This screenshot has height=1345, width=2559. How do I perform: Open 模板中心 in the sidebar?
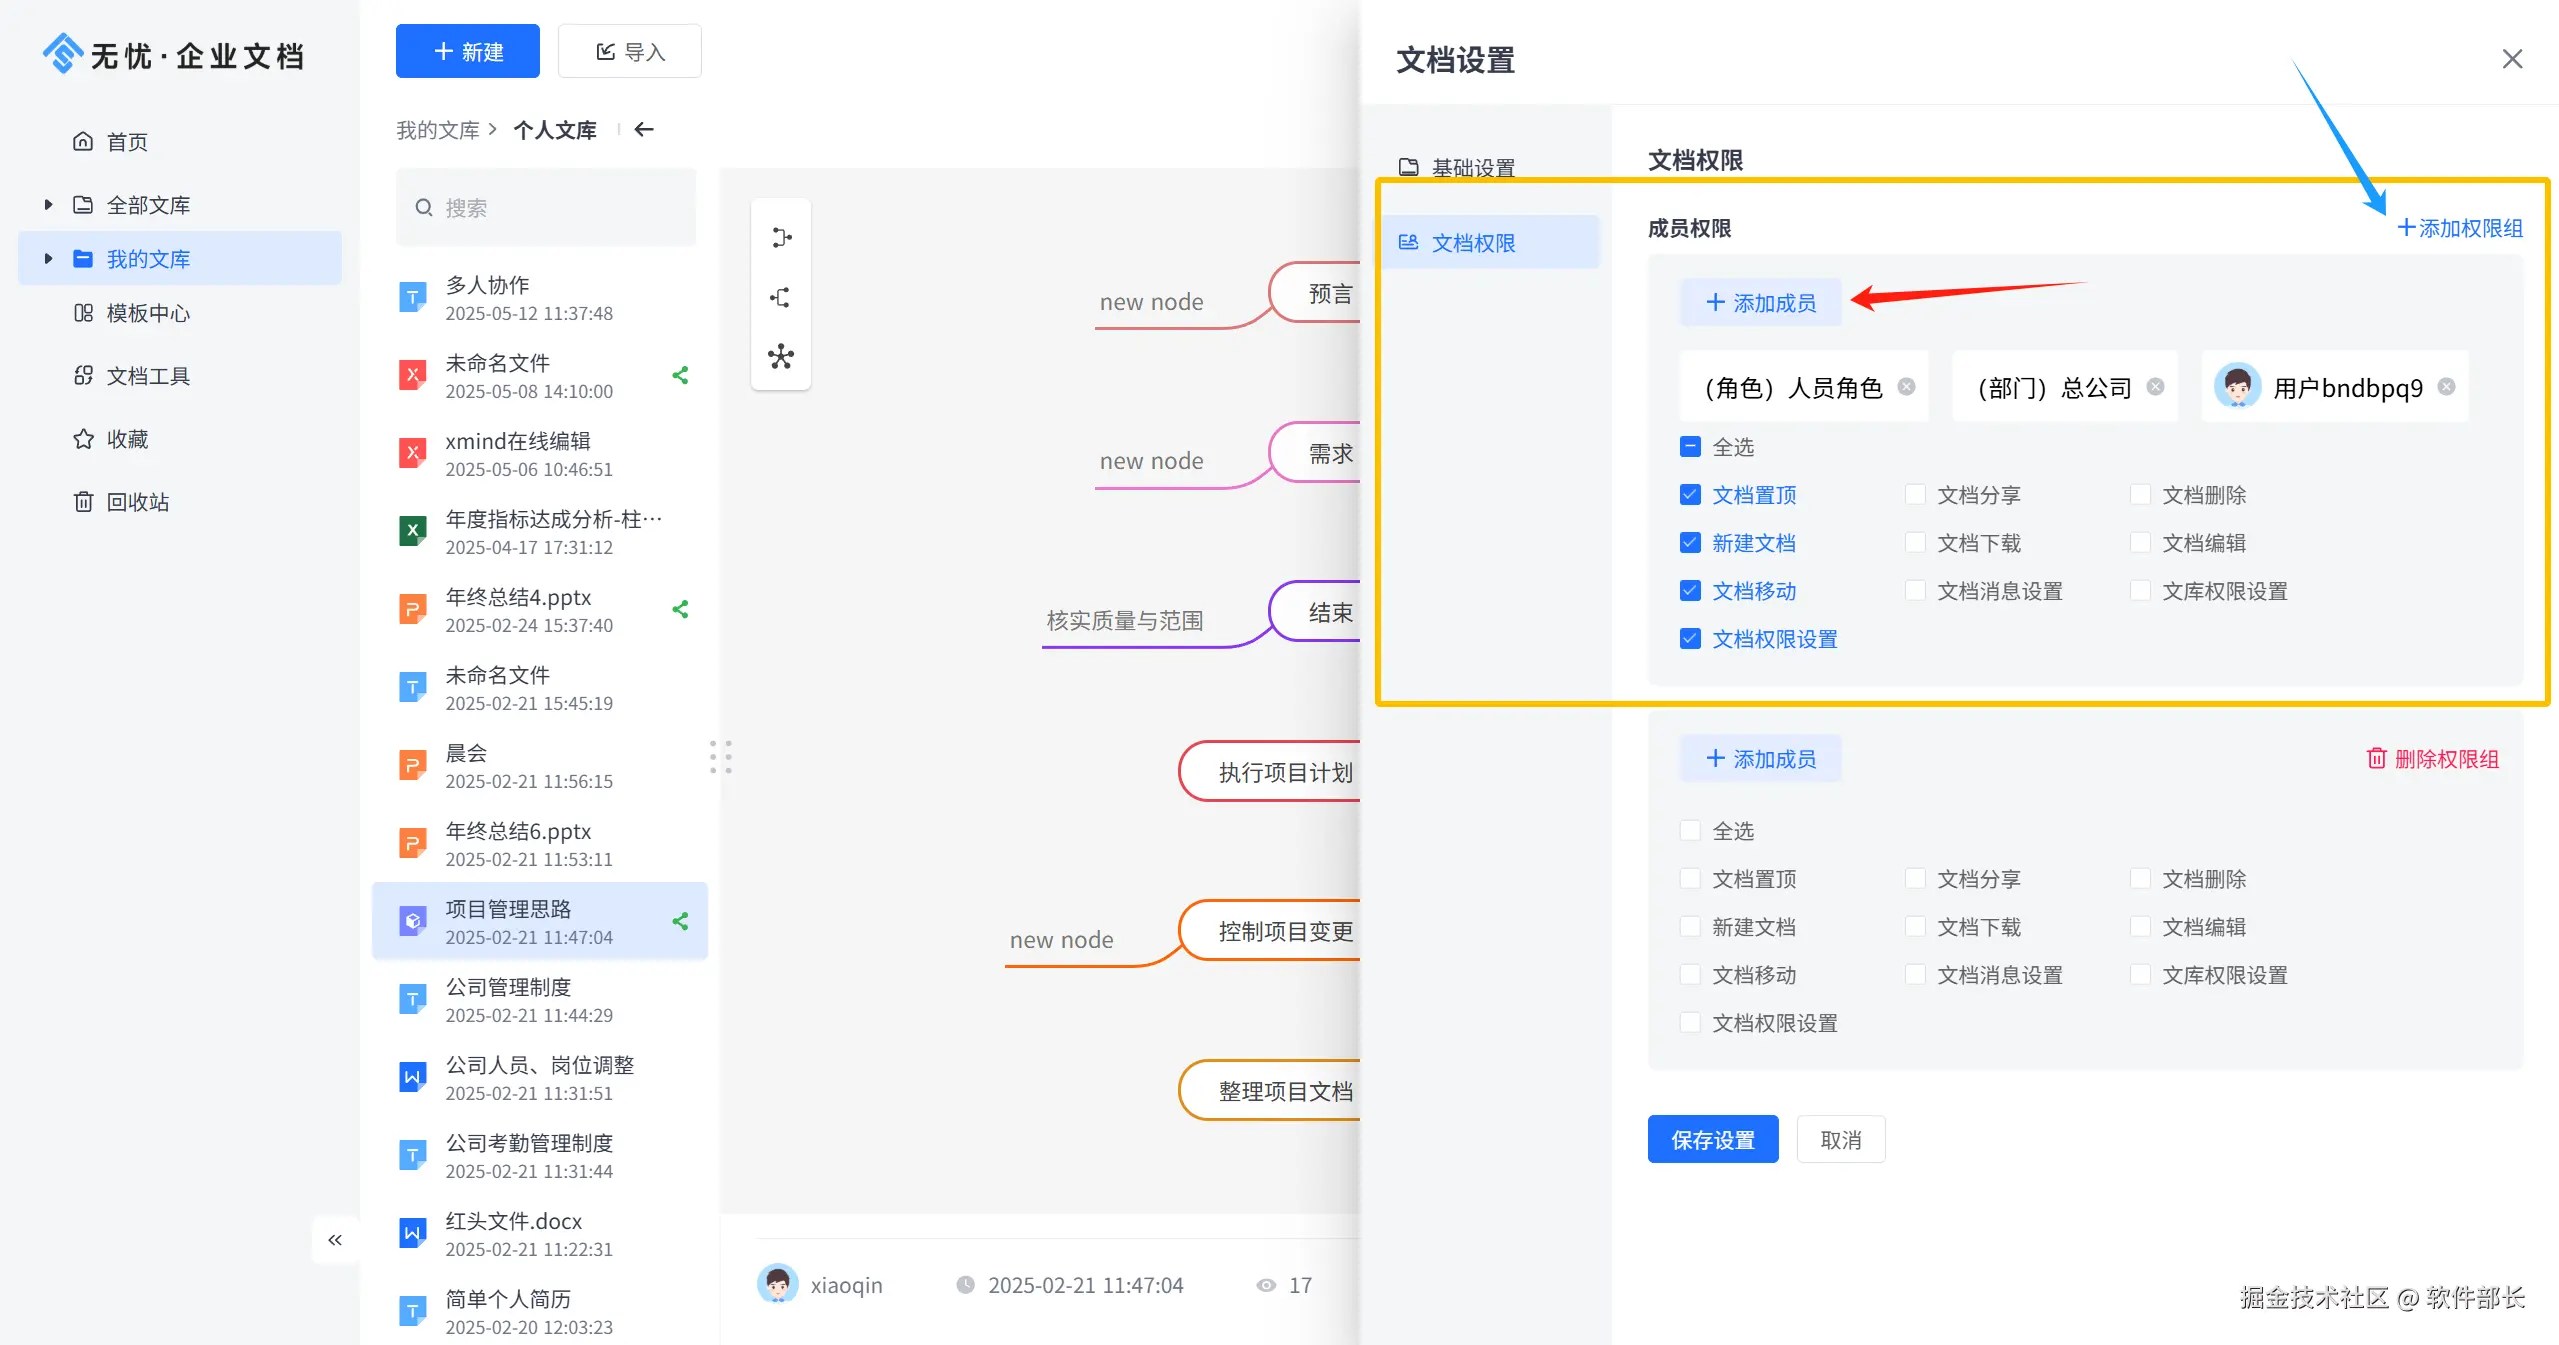147,313
